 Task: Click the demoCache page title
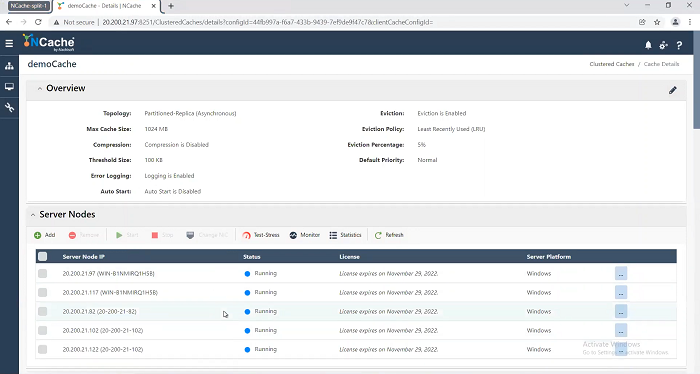pos(52,64)
